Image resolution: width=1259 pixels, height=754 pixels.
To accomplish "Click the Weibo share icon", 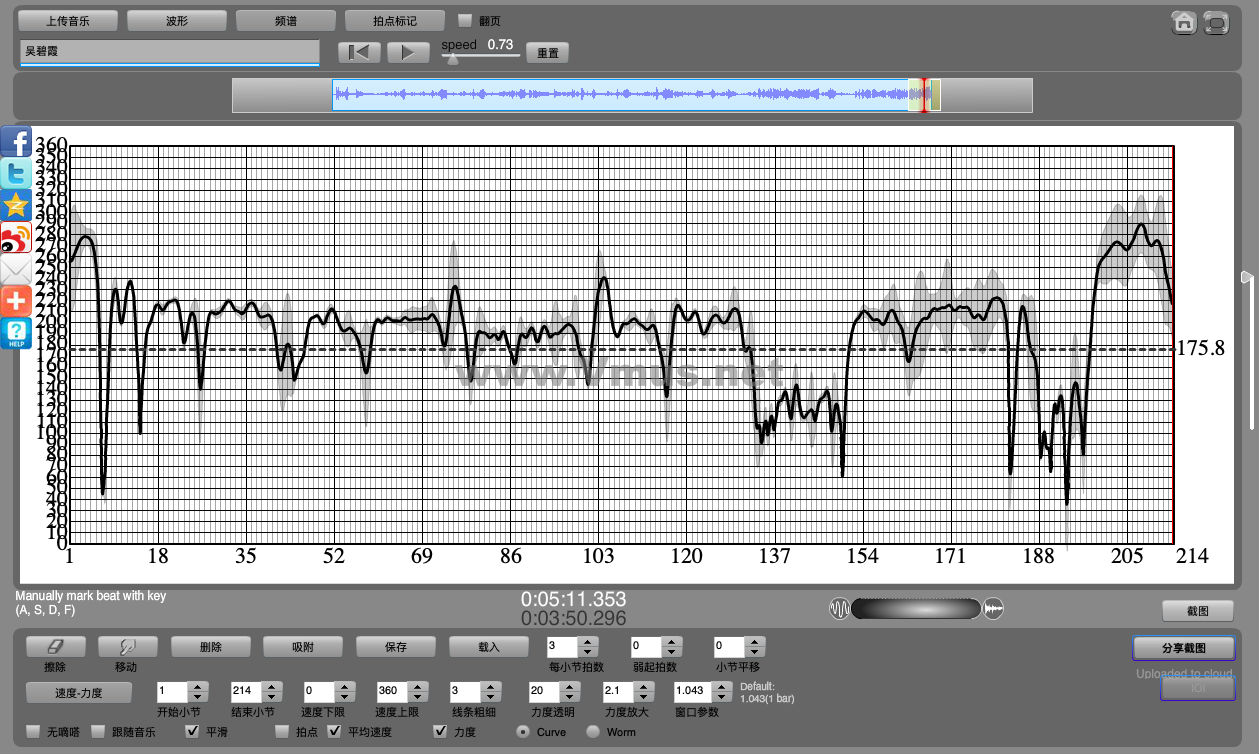I will pos(15,238).
